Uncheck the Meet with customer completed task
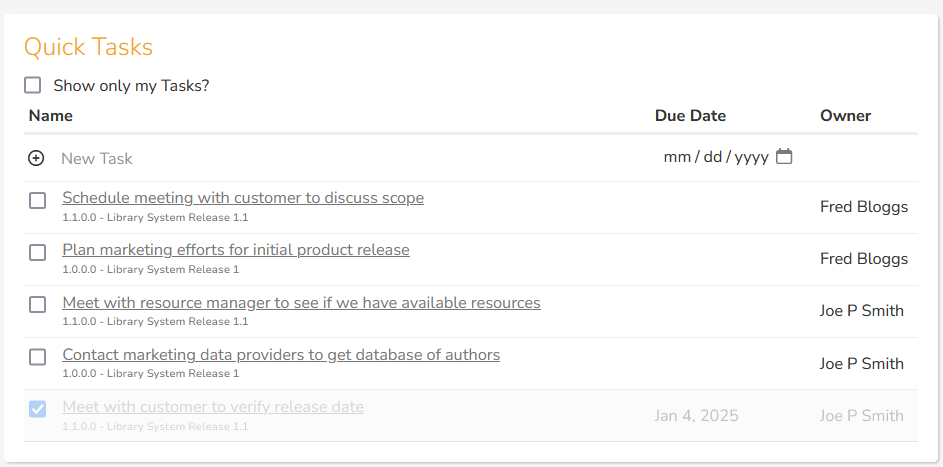 point(37,409)
